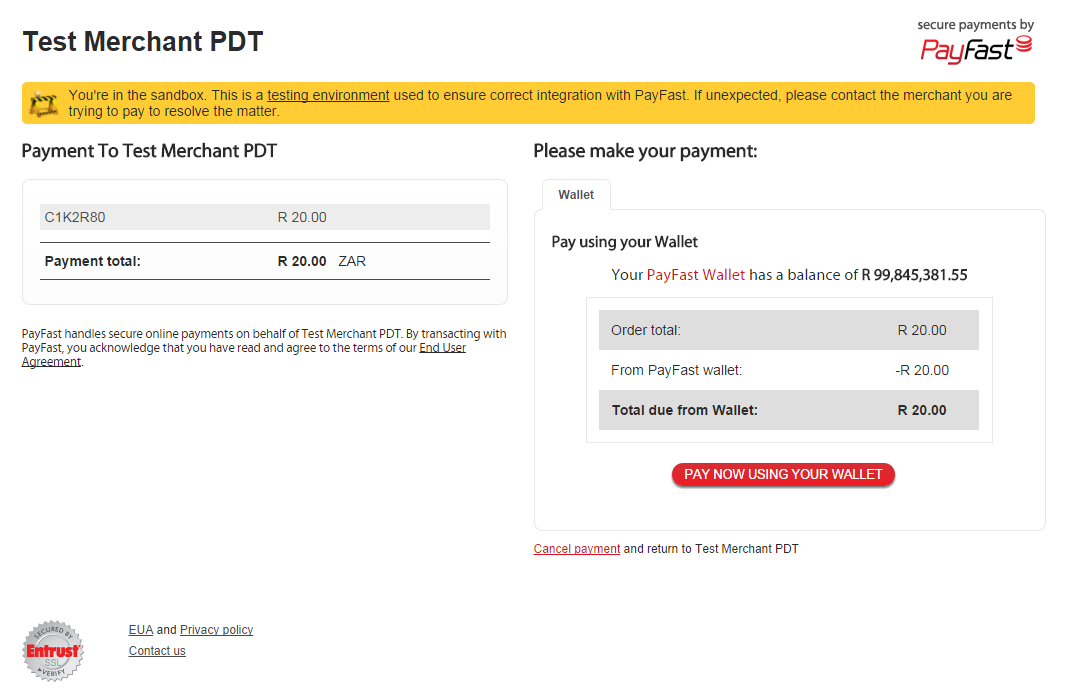Click the Contact us link
The image size is (1084, 691).
(157, 650)
